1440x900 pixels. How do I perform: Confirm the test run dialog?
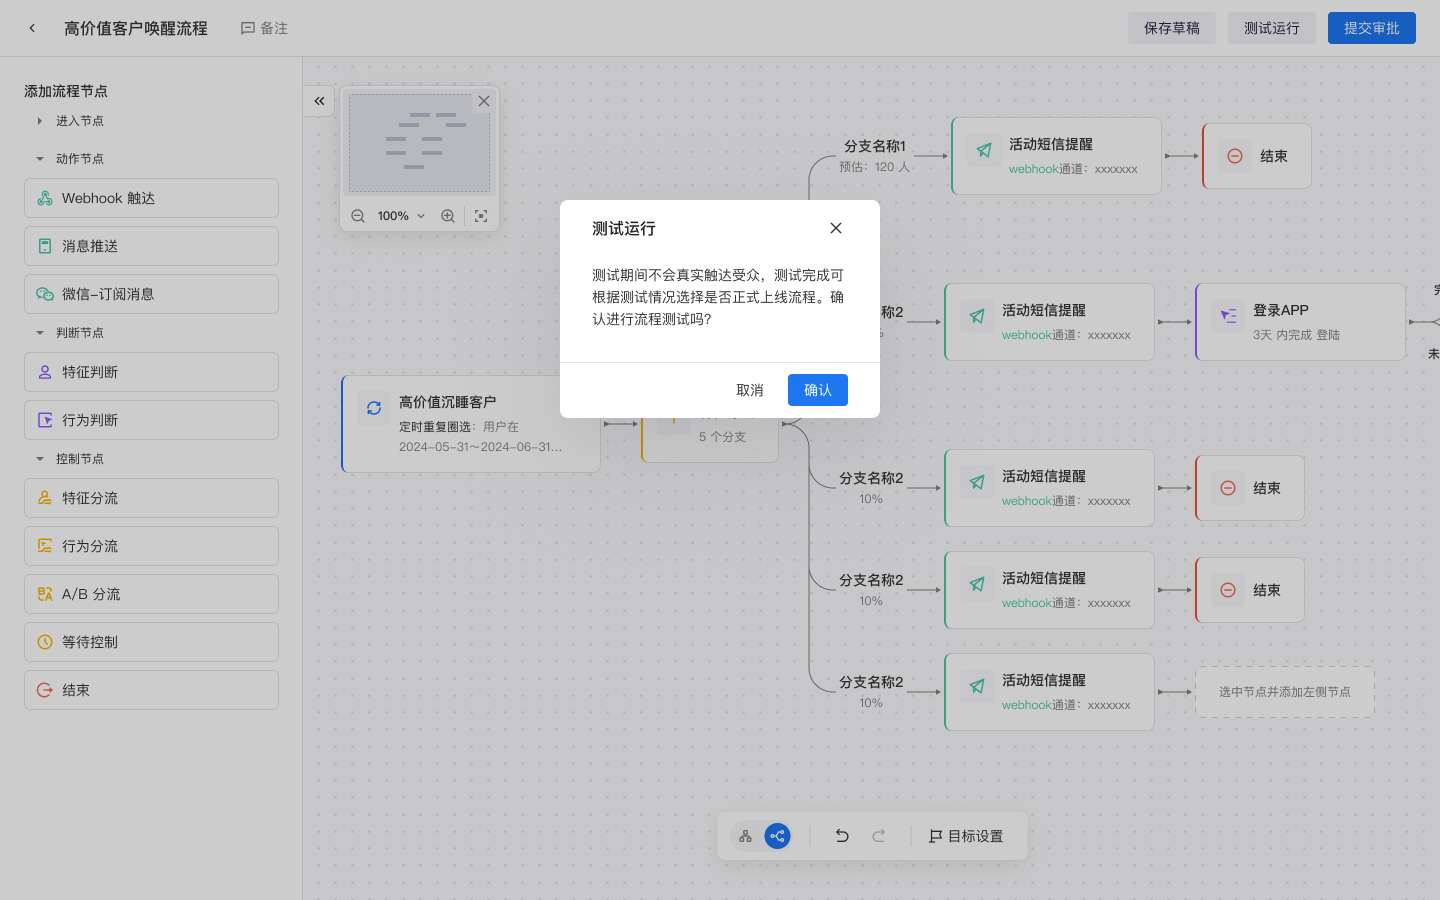[817, 390]
